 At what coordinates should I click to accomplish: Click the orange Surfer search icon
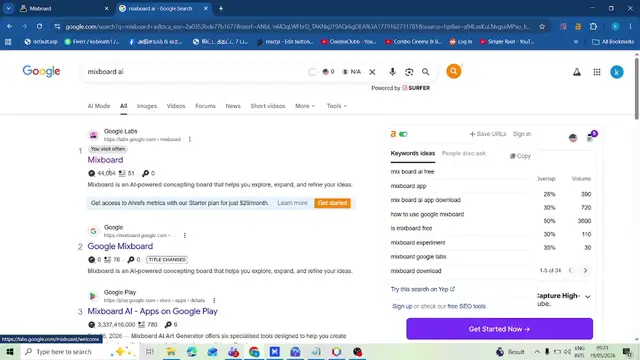click(x=453, y=71)
